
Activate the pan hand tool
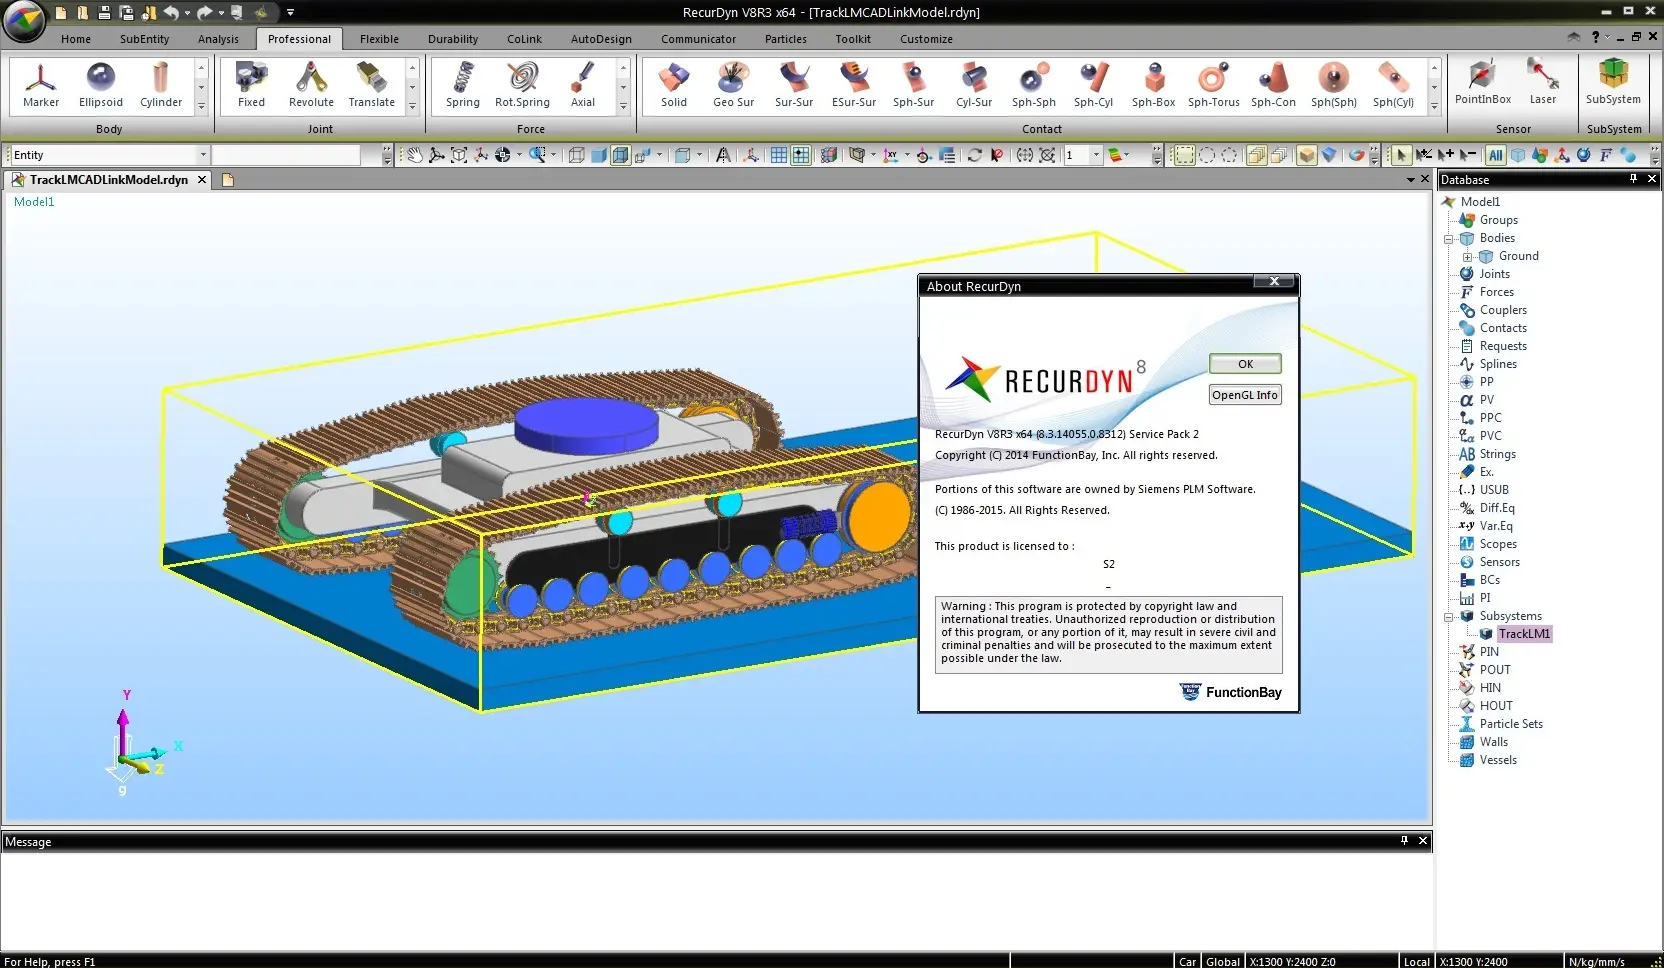click(x=414, y=155)
